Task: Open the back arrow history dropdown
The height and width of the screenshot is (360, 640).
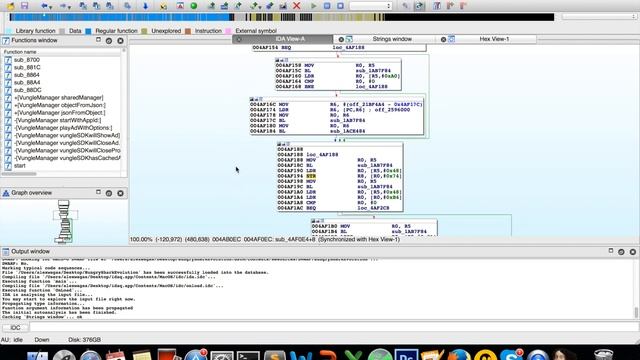Action: pyautogui.click(x=51, y=7)
